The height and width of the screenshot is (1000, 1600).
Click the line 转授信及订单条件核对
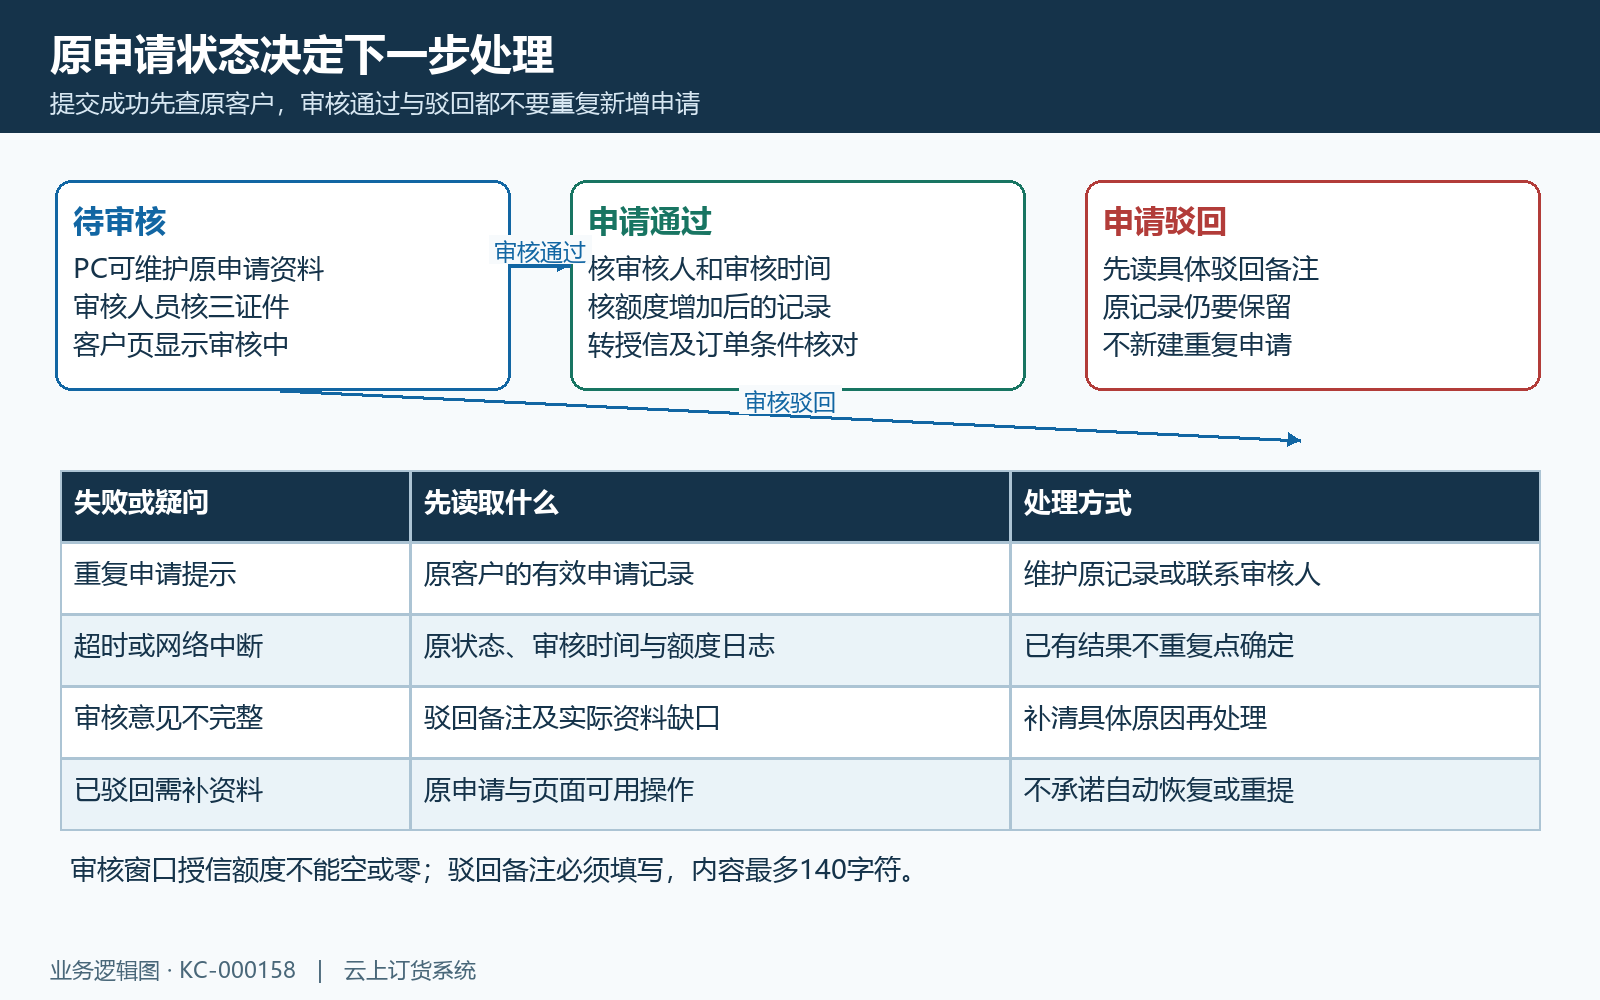tap(723, 345)
